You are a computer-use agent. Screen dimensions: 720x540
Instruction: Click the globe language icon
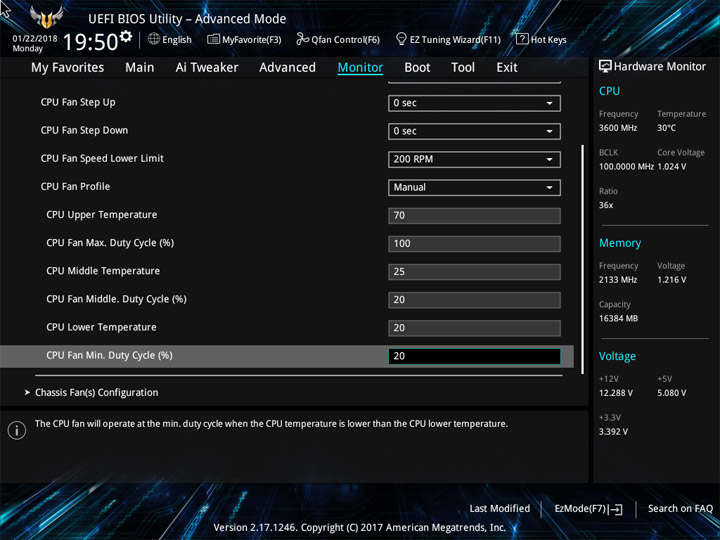(x=154, y=39)
